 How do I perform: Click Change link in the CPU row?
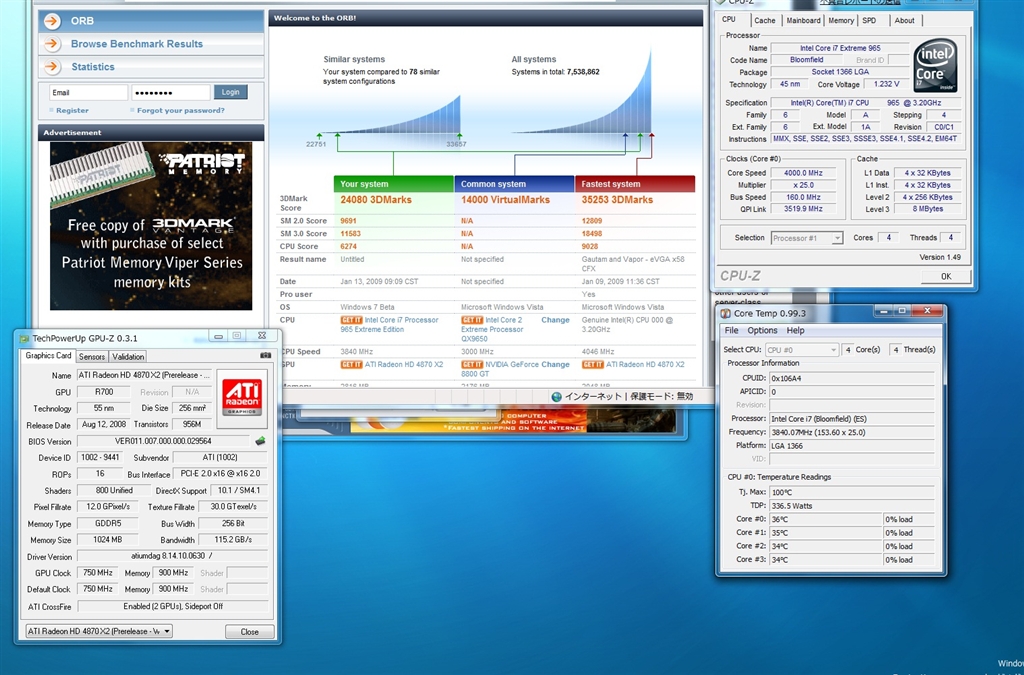click(x=555, y=320)
